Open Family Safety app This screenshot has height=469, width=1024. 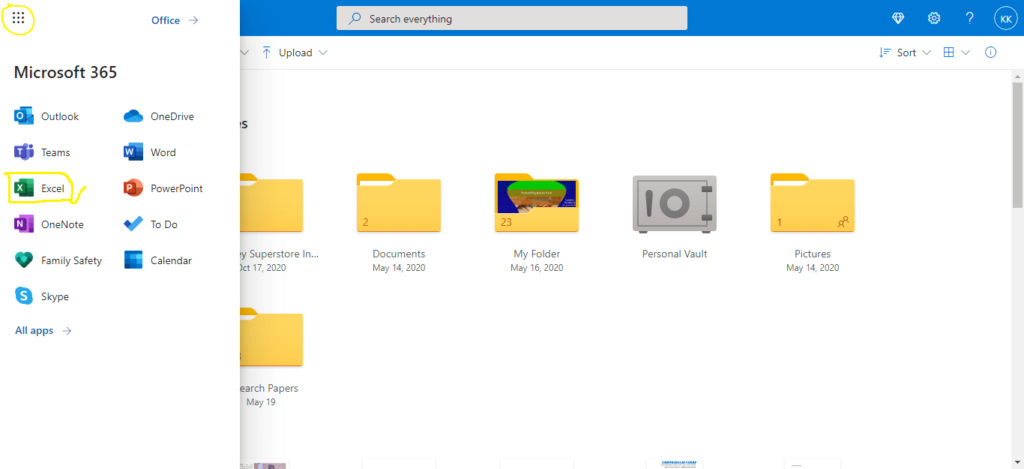tap(58, 260)
